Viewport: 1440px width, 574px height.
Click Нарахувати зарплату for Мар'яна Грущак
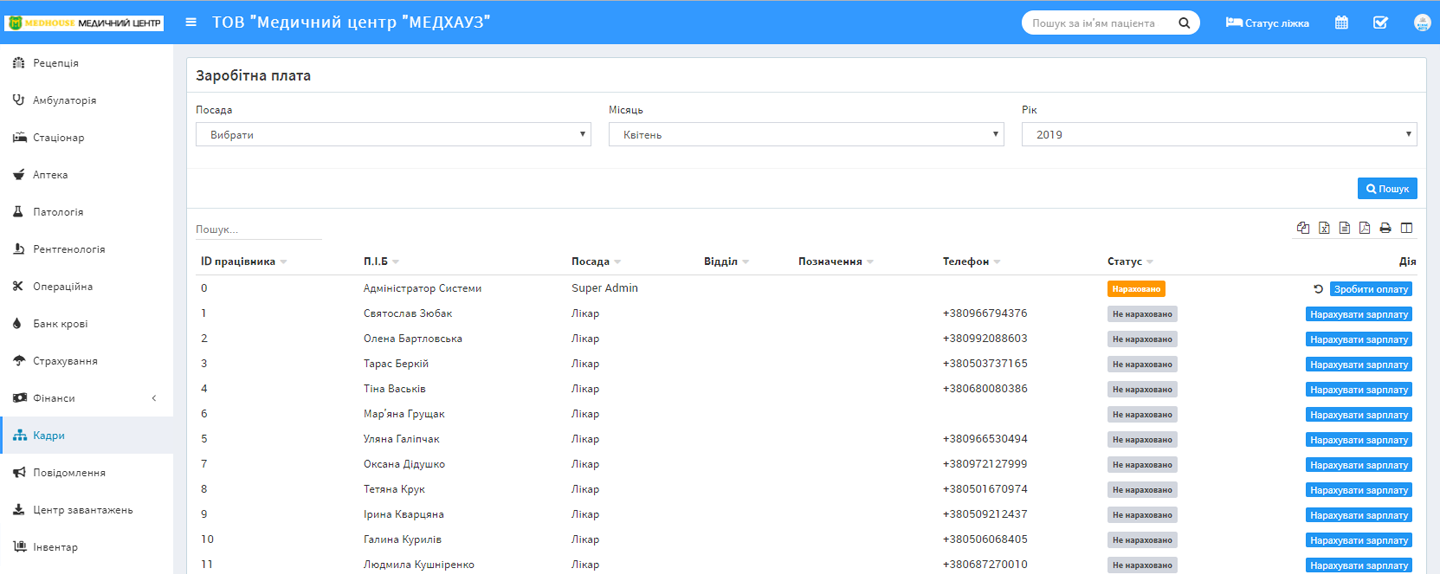1359,414
